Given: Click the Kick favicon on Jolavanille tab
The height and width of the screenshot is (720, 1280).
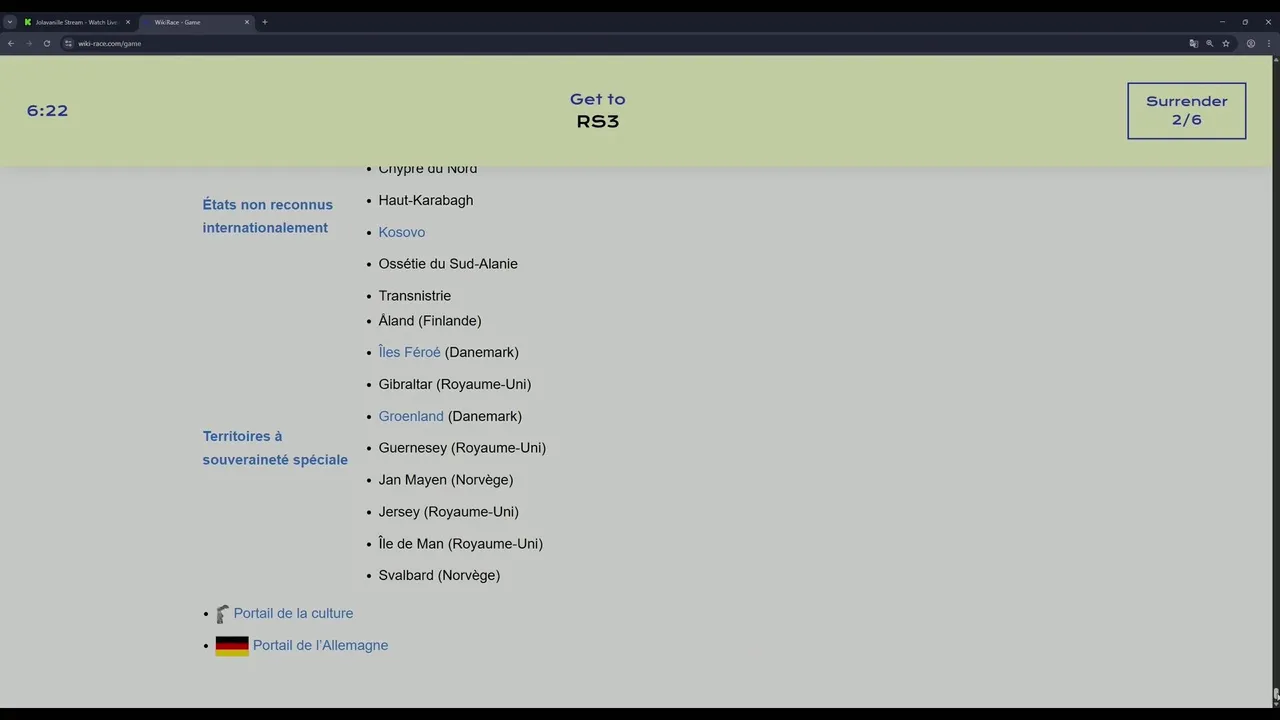Looking at the screenshot, I should 28,22.
